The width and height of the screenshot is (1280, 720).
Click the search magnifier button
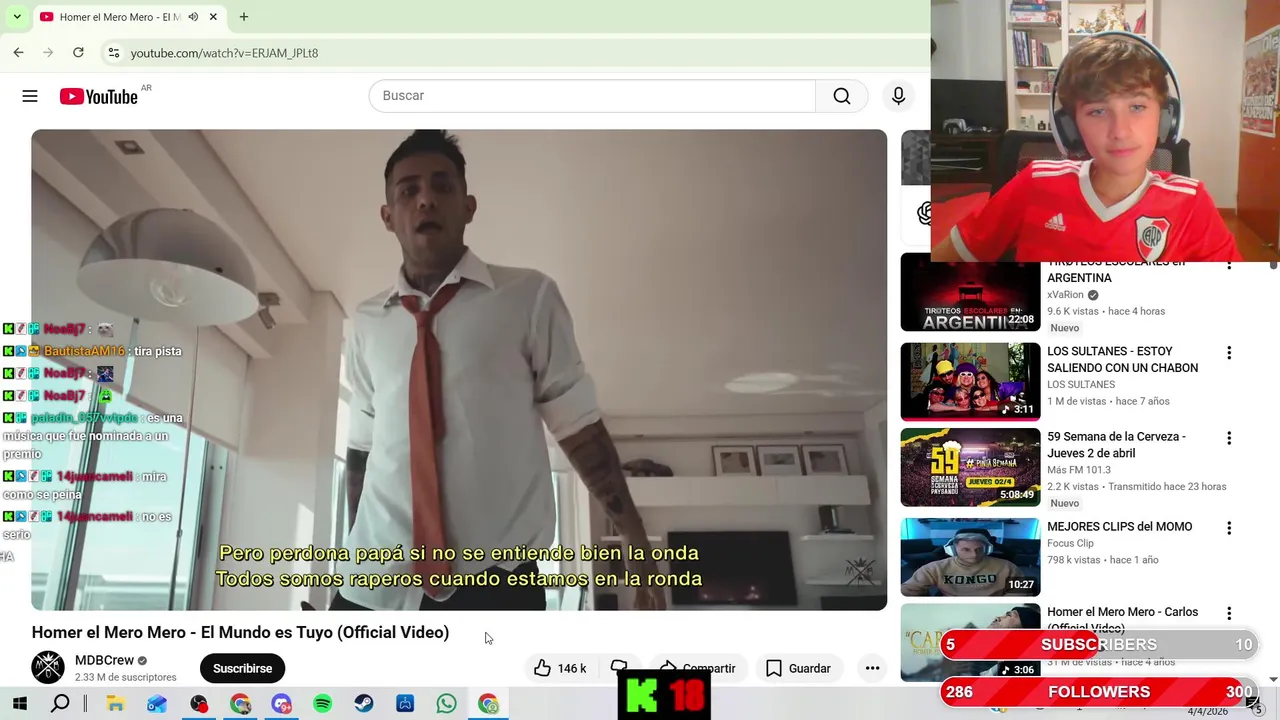pos(842,96)
